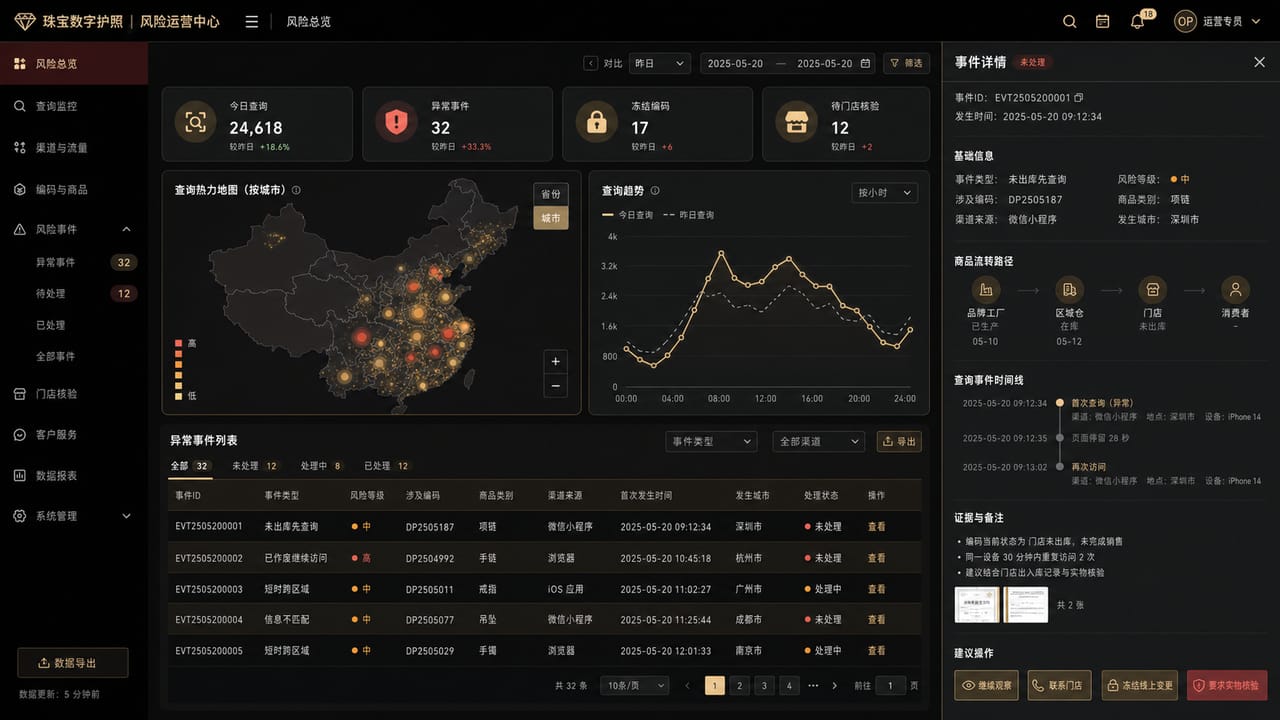Go to page 3 of event list
1280x720 pixels.
click(x=764, y=686)
